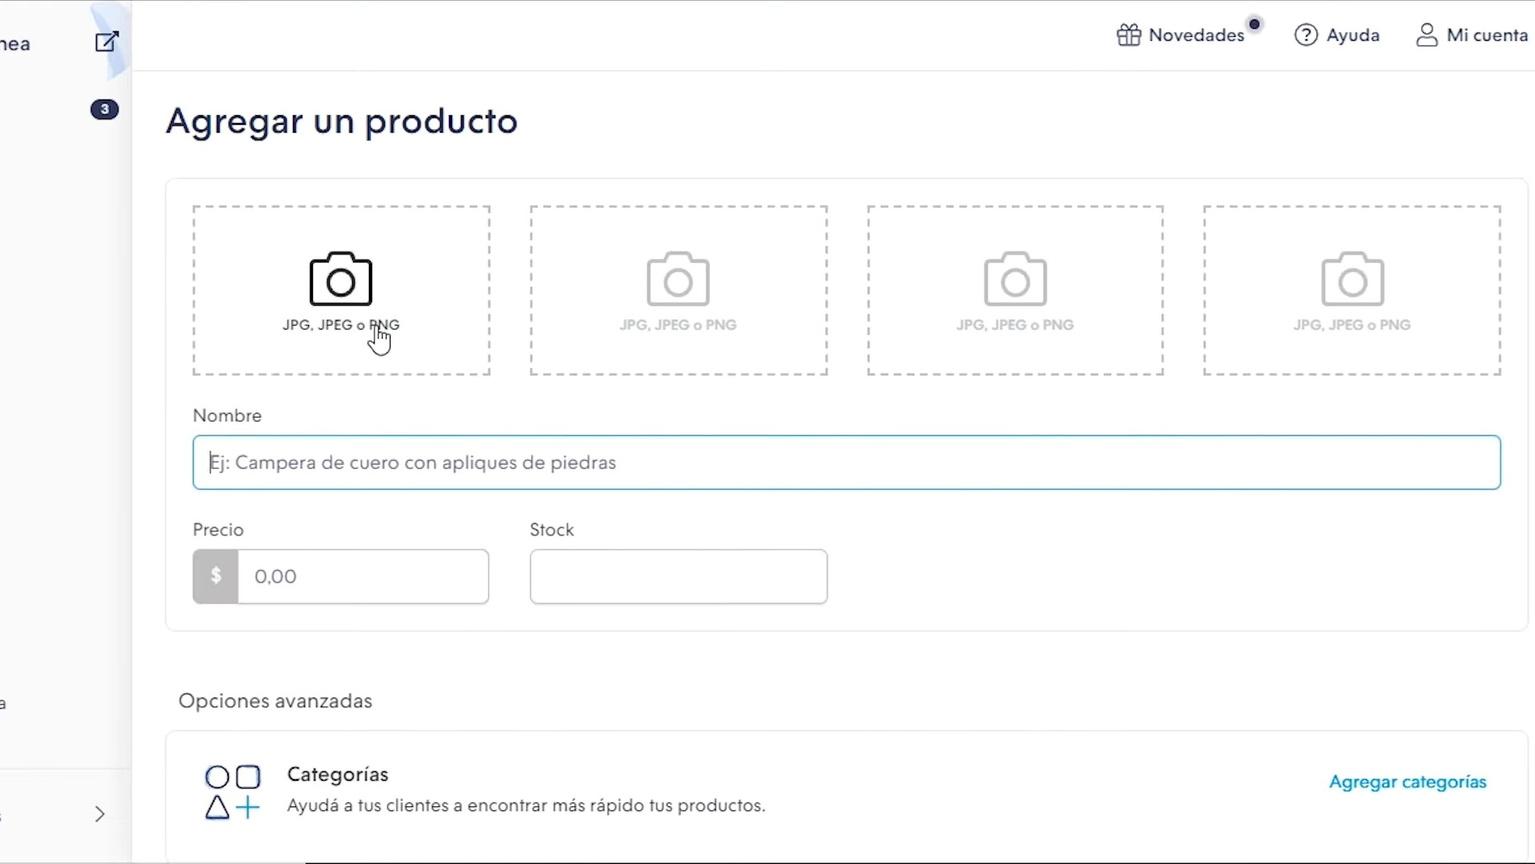The image size is (1535, 864).
Task: Open the Novedades menu
Action: 1196,36
